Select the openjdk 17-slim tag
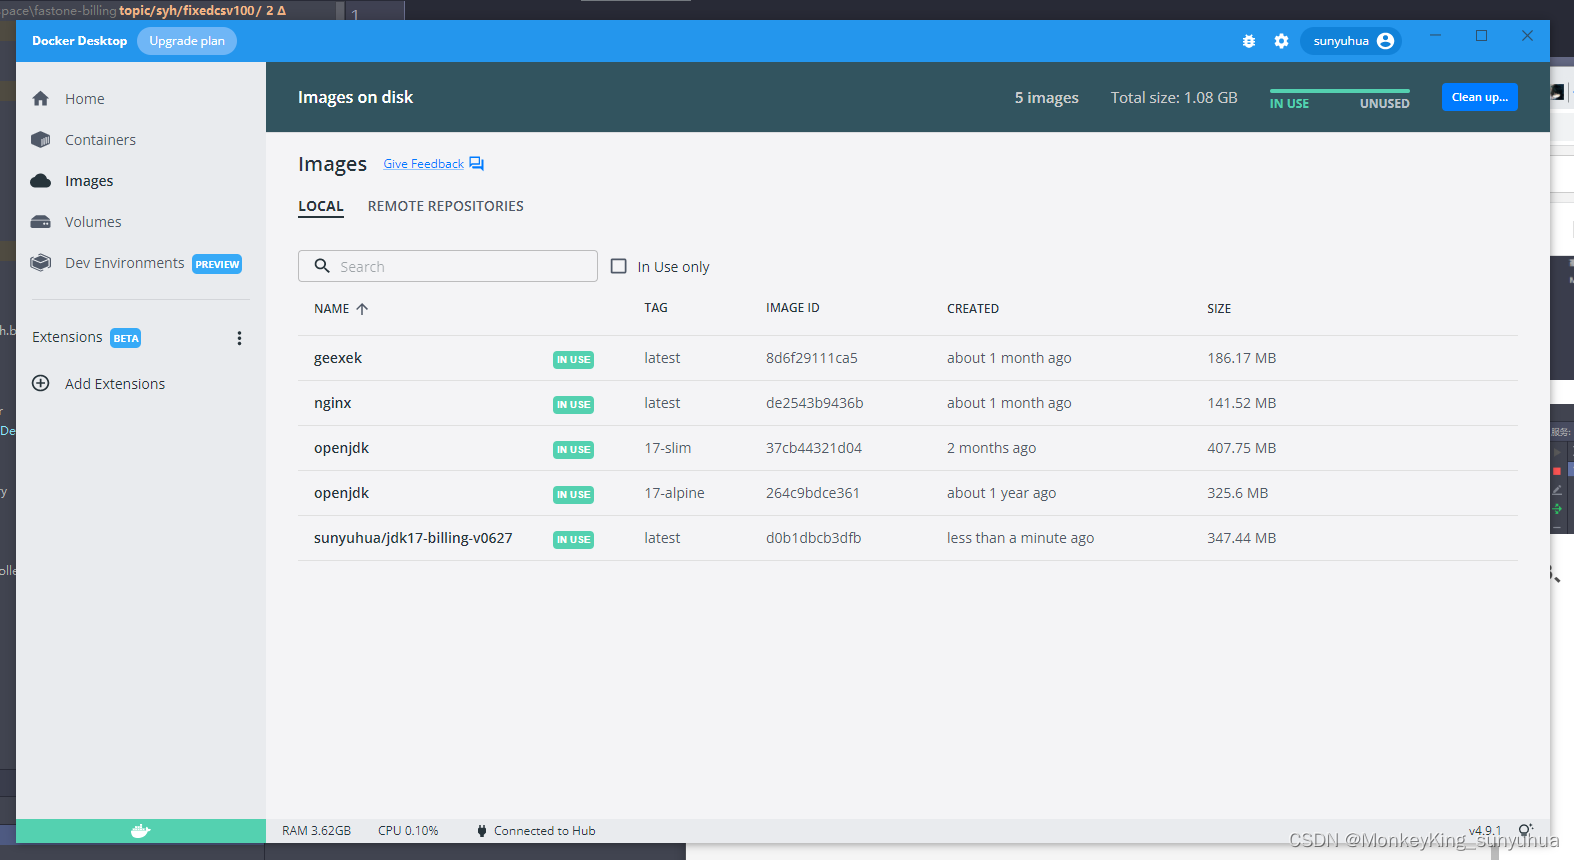This screenshot has width=1574, height=860. coord(668,448)
